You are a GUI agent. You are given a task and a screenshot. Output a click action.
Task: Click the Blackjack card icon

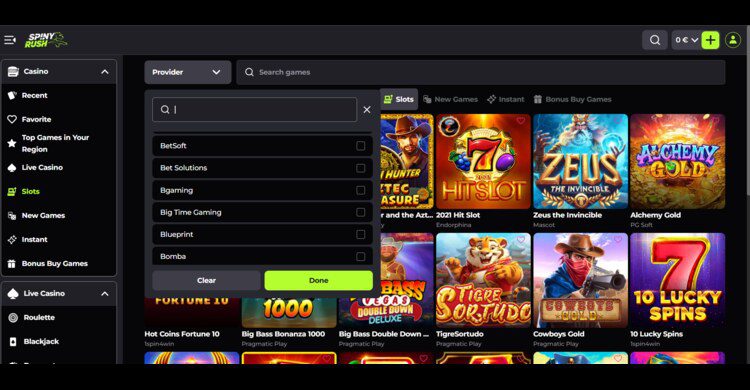point(13,342)
